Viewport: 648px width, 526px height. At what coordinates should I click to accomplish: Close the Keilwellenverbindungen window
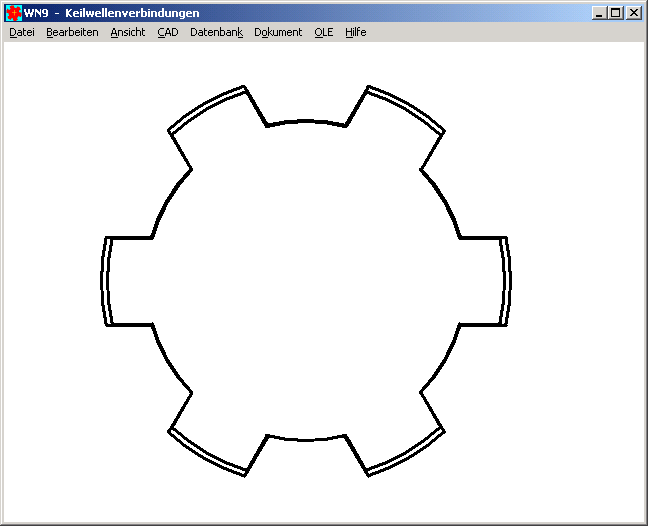[x=634, y=13]
